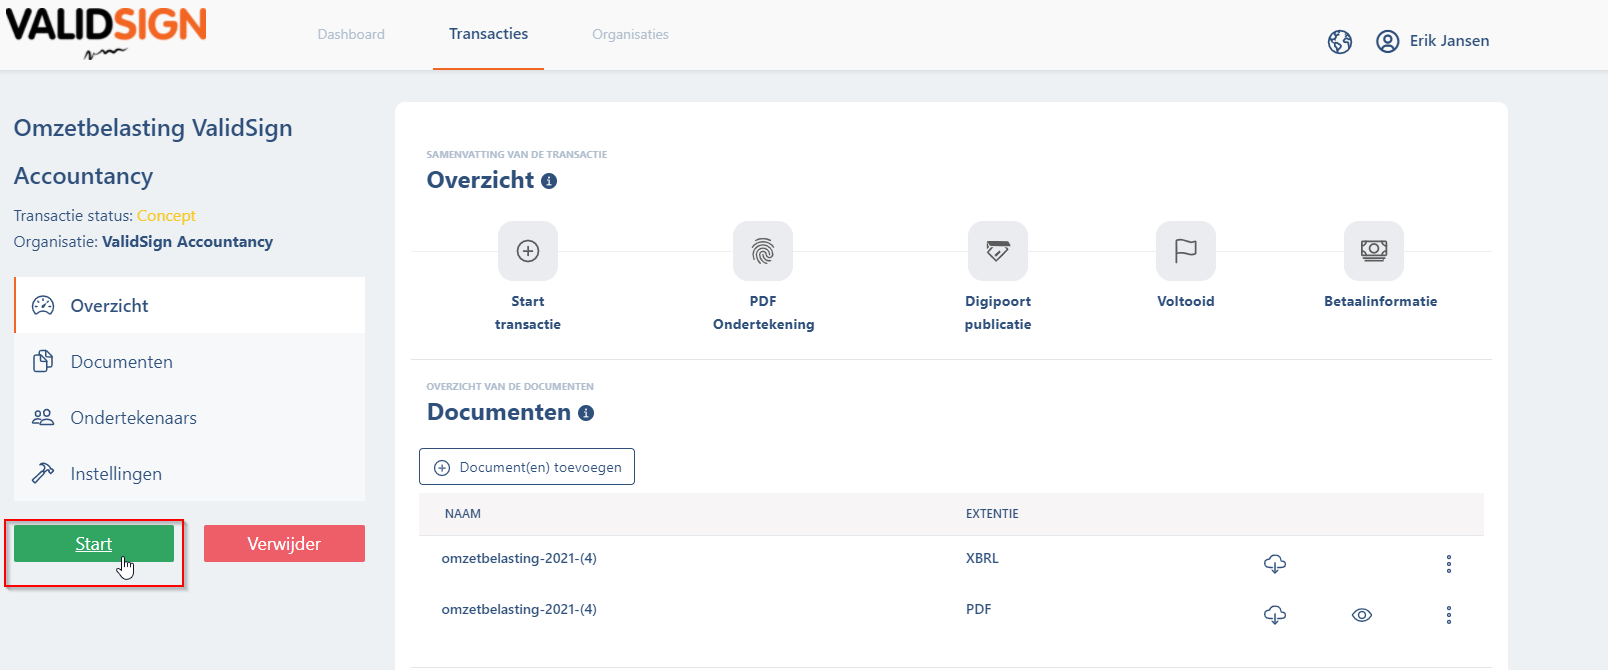Image resolution: width=1608 pixels, height=670 pixels.
Task: Select Instellingen in the sidebar
Action: [190, 474]
